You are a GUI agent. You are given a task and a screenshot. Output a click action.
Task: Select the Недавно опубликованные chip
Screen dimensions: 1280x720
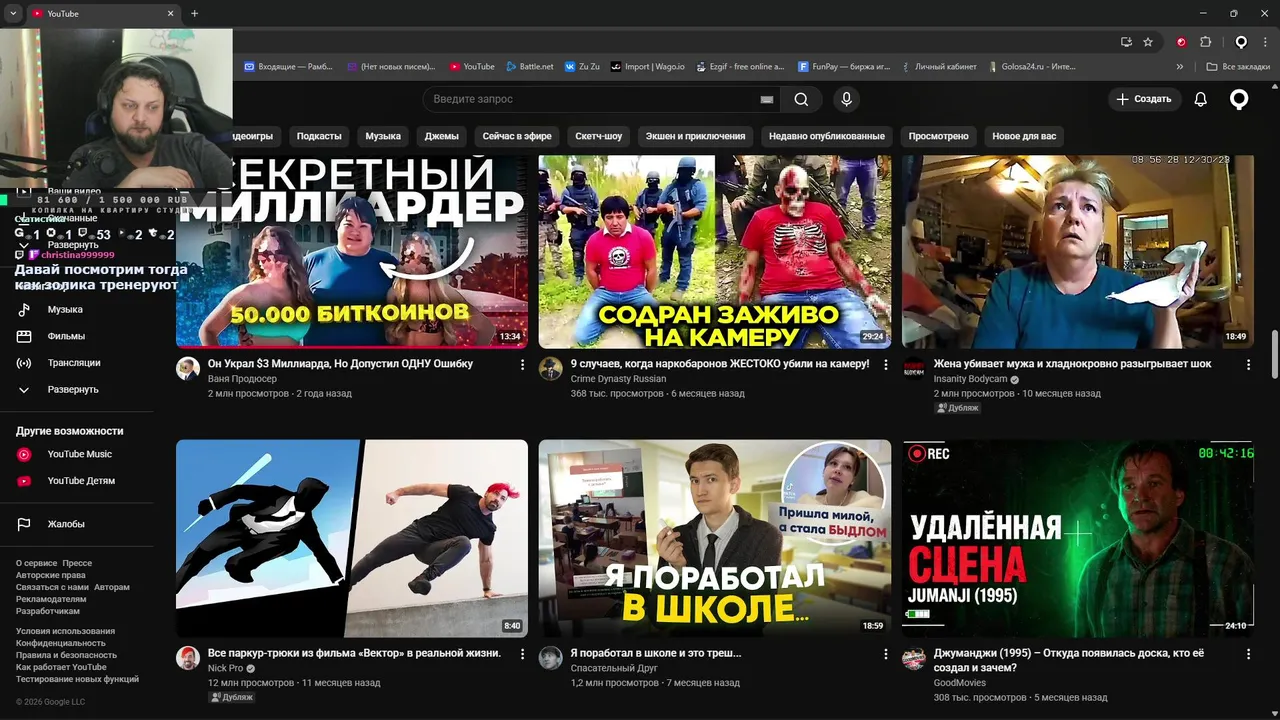click(x=826, y=136)
